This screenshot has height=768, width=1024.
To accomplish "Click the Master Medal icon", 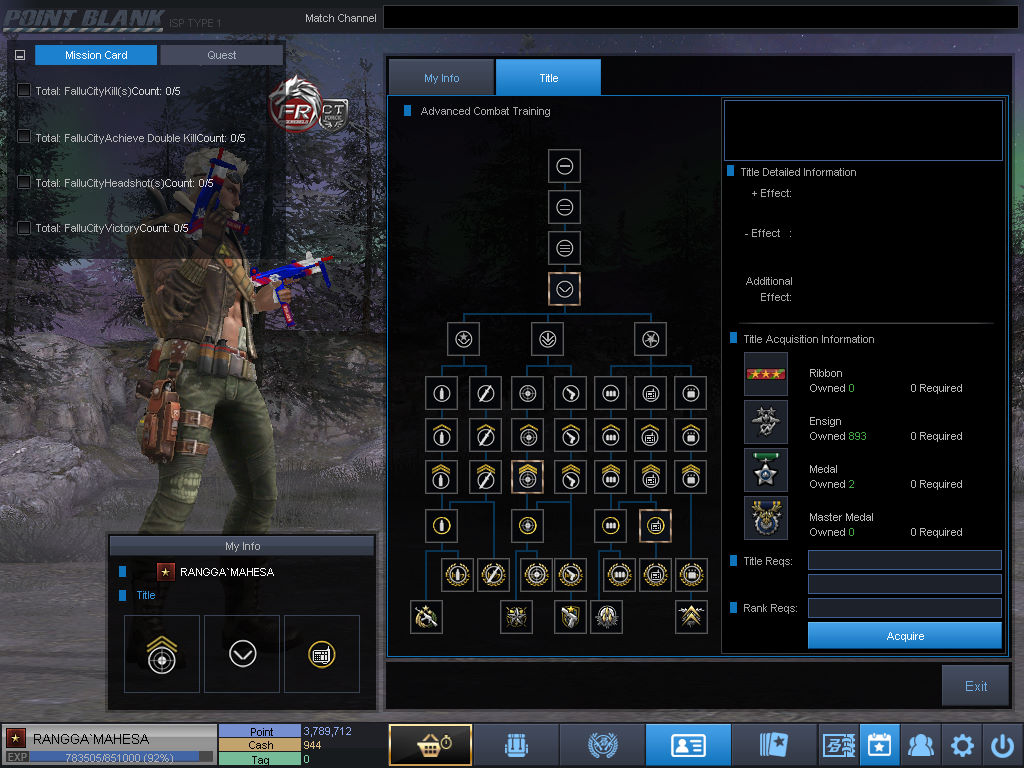I will coord(765,518).
